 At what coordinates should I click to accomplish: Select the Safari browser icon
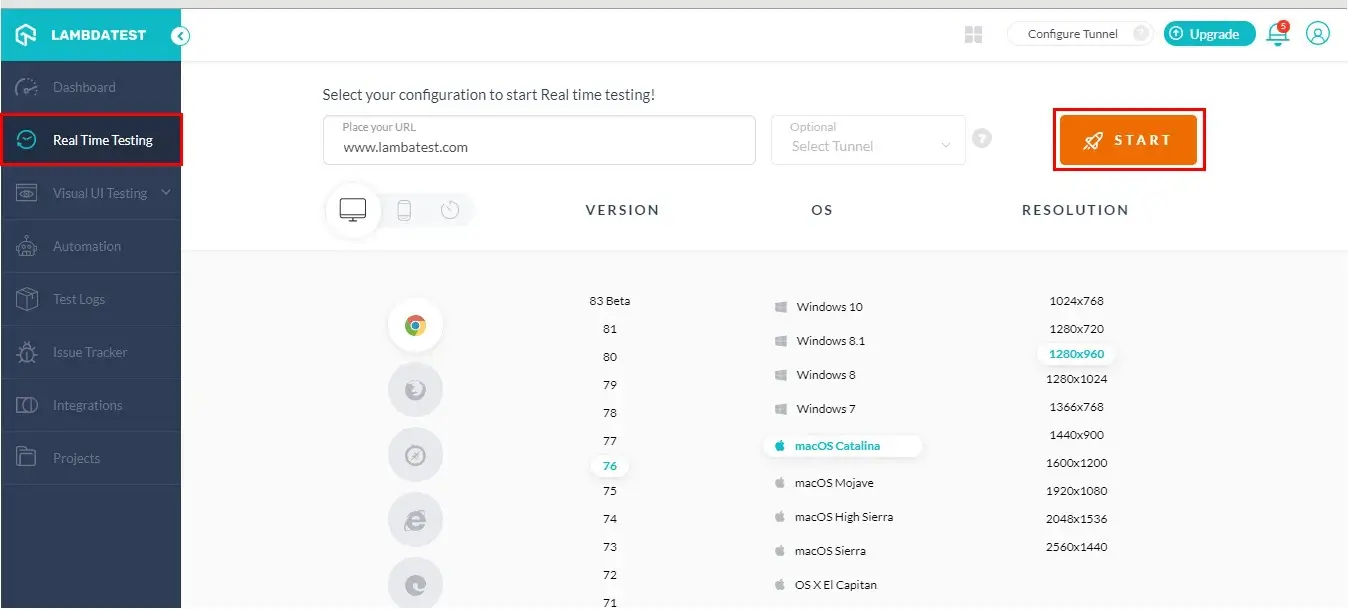415,454
